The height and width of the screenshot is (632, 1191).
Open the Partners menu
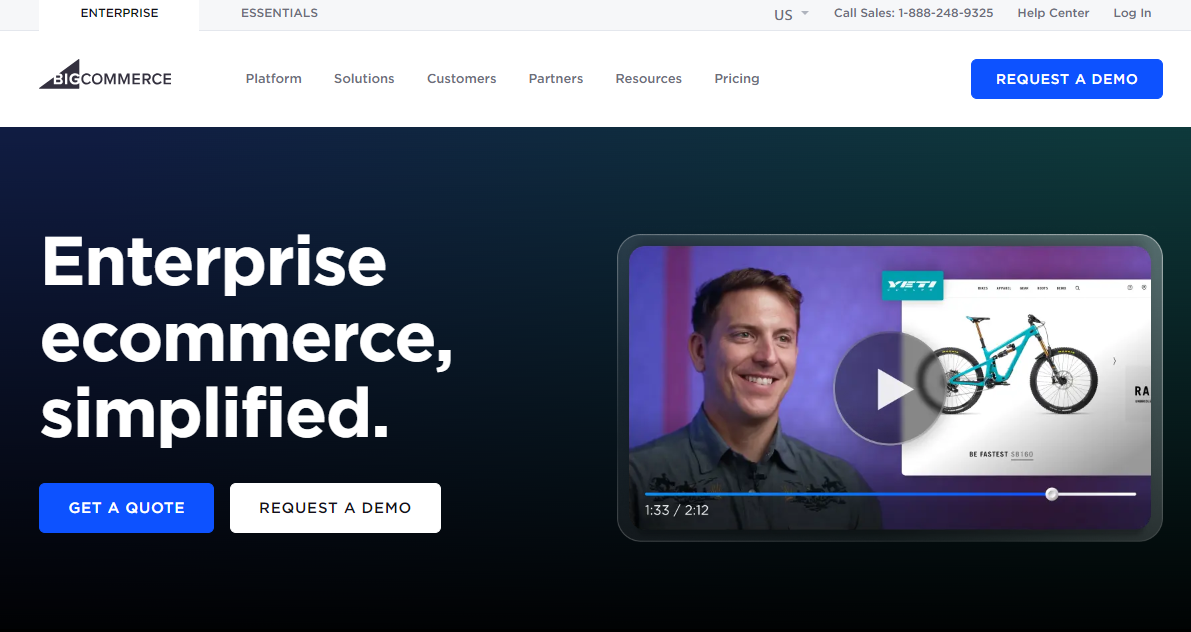click(x=556, y=78)
